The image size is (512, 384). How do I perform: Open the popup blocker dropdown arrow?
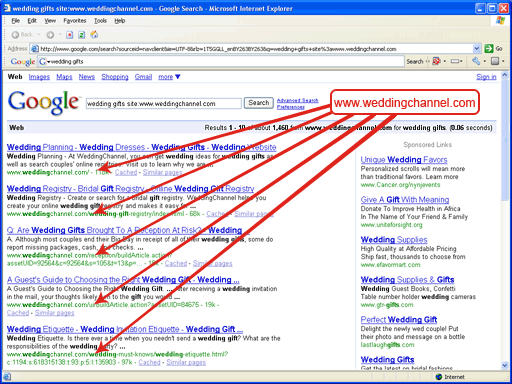coord(445,61)
